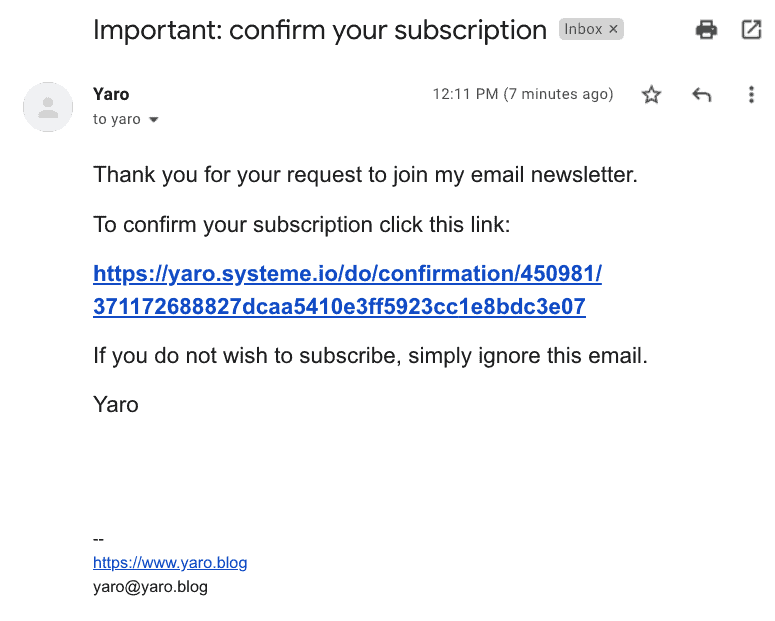Open the email in a new window

pos(751,30)
